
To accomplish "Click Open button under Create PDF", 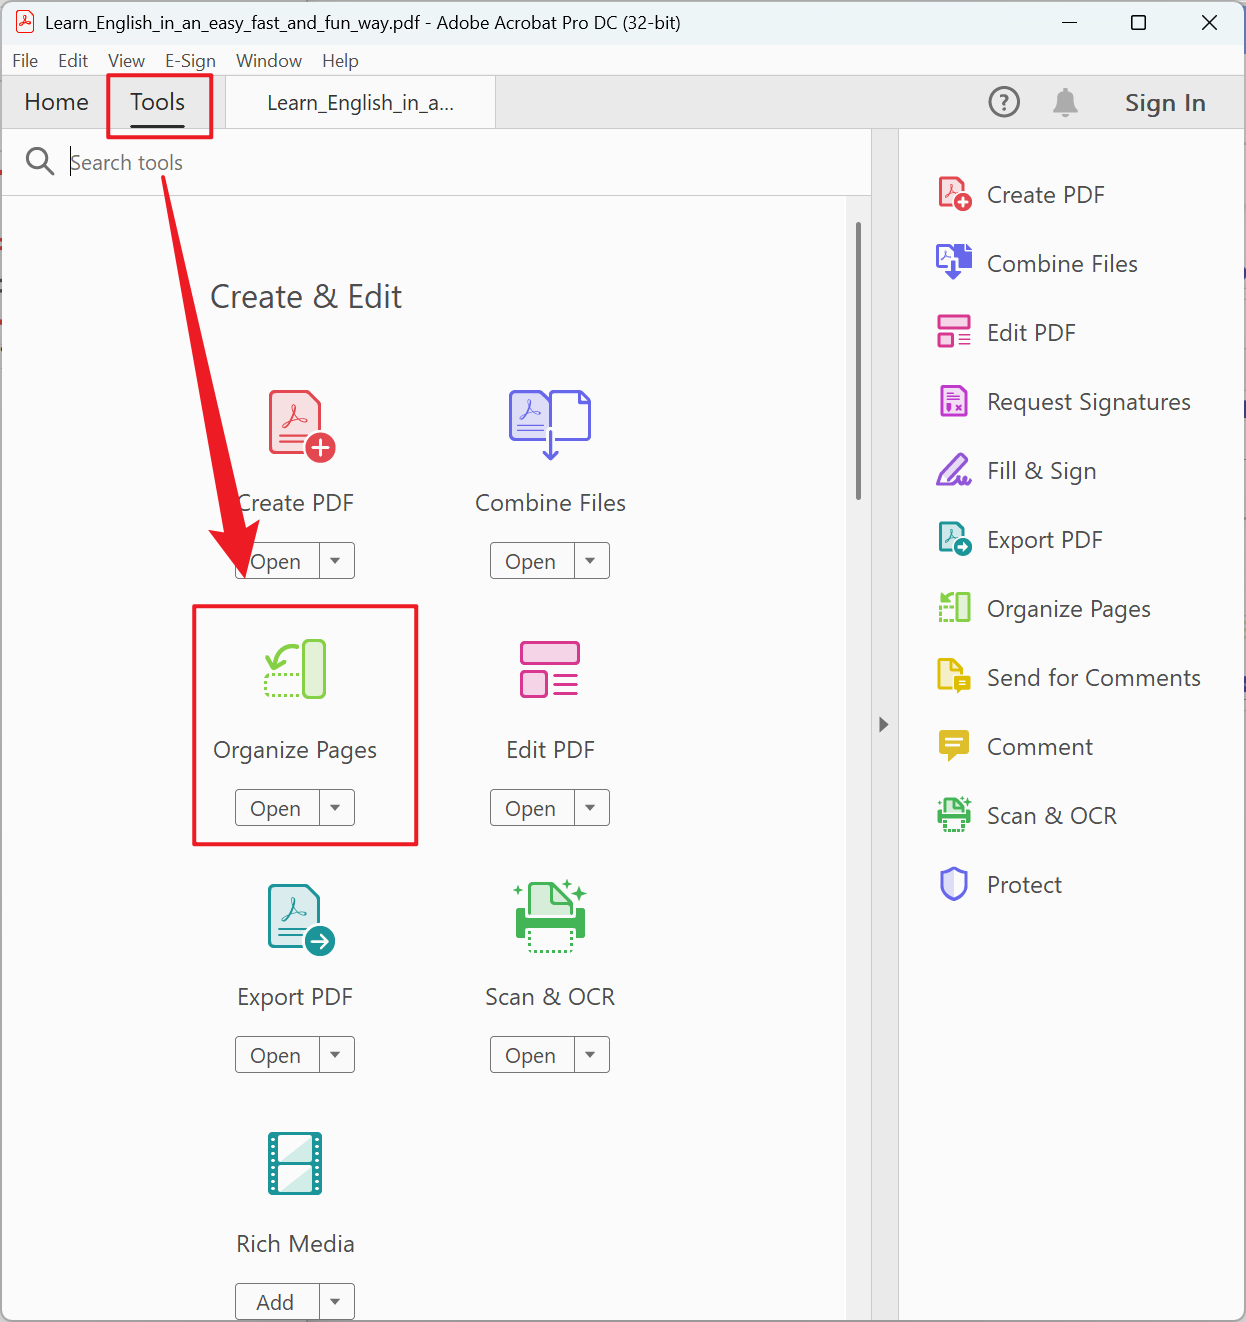I will [277, 561].
